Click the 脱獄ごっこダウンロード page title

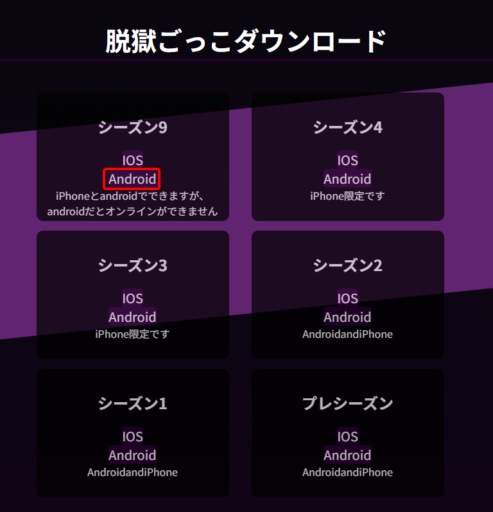246,41
